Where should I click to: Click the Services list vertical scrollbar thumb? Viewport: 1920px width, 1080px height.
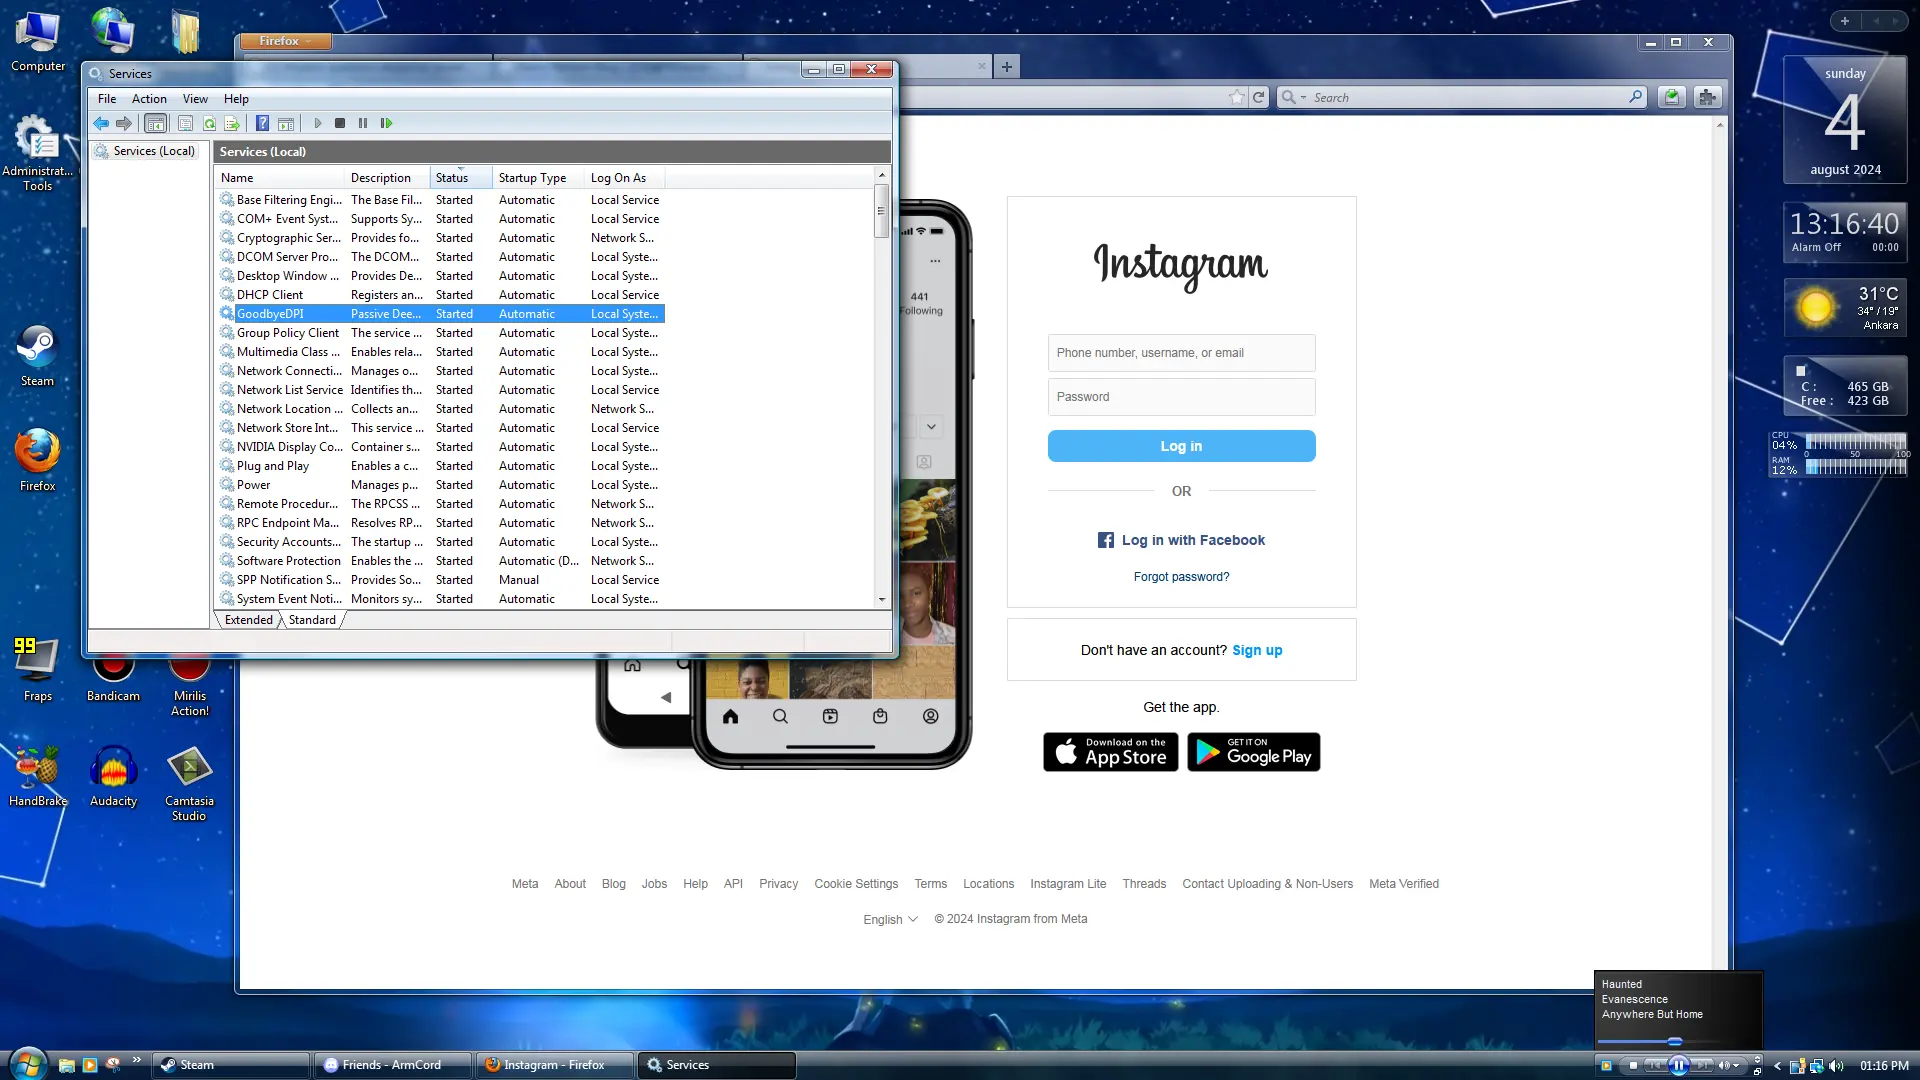[881, 210]
